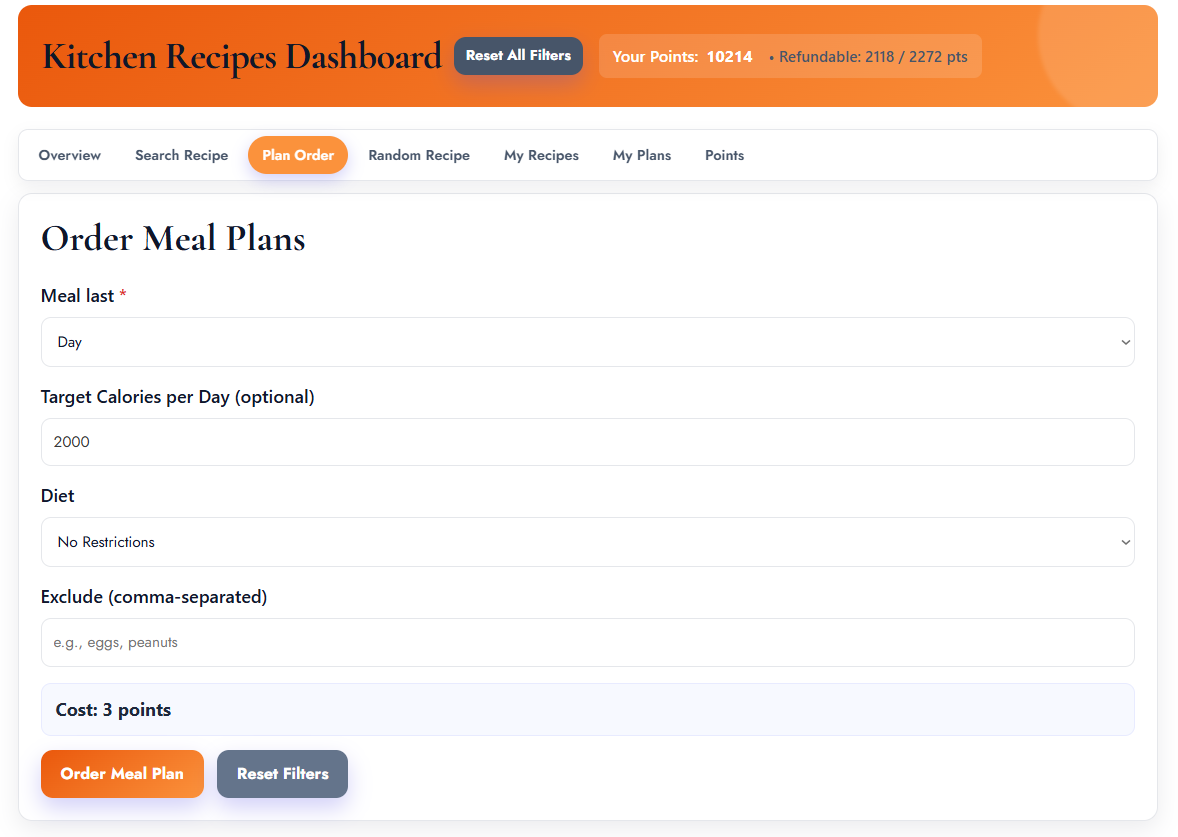Switch to the Overview tab
The height and width of the screenshot is (837, 1178).
coord(69,155)
